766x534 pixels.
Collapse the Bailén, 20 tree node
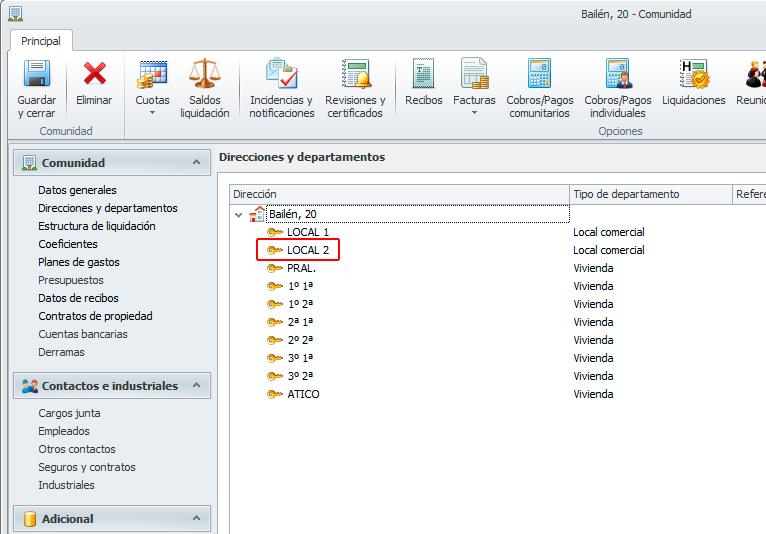tap(238, 214)
